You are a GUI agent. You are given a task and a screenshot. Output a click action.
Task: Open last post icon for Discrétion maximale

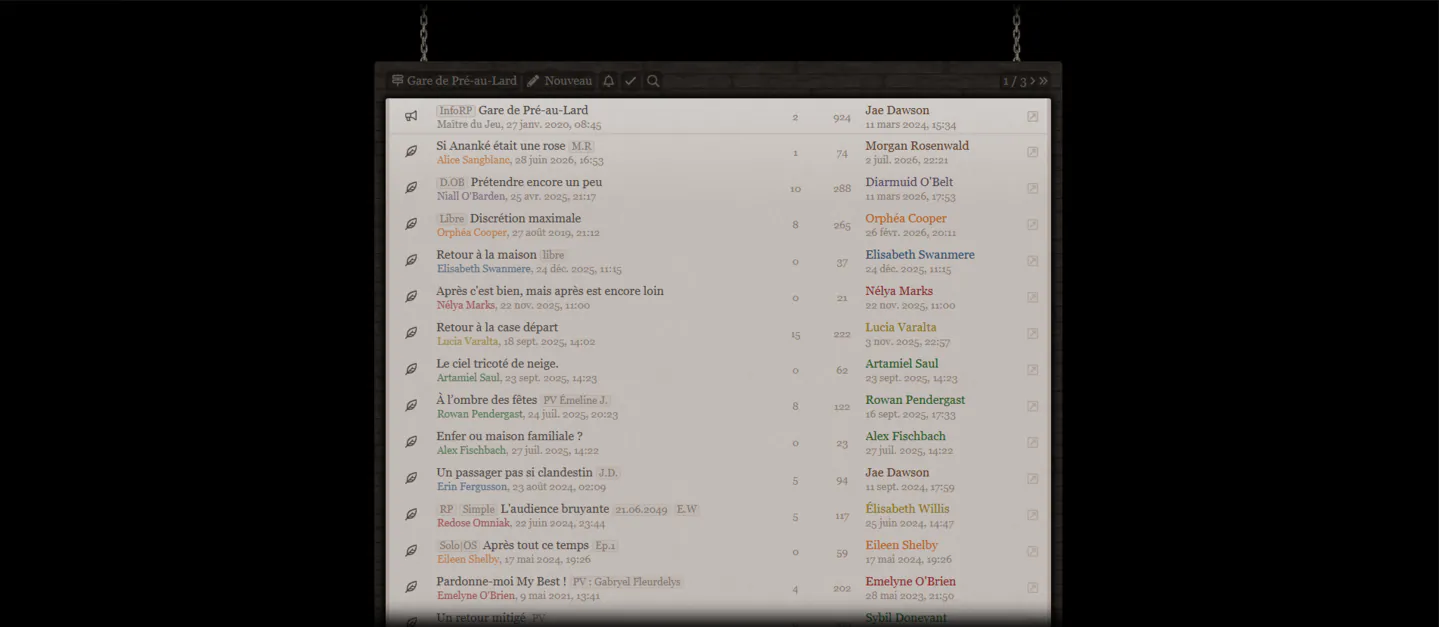[x=1033, y=225]
